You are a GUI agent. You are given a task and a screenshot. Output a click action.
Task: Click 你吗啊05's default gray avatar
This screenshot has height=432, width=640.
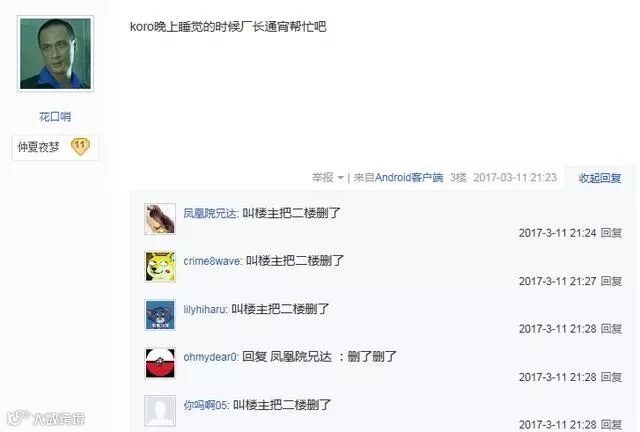click(160, 411)
